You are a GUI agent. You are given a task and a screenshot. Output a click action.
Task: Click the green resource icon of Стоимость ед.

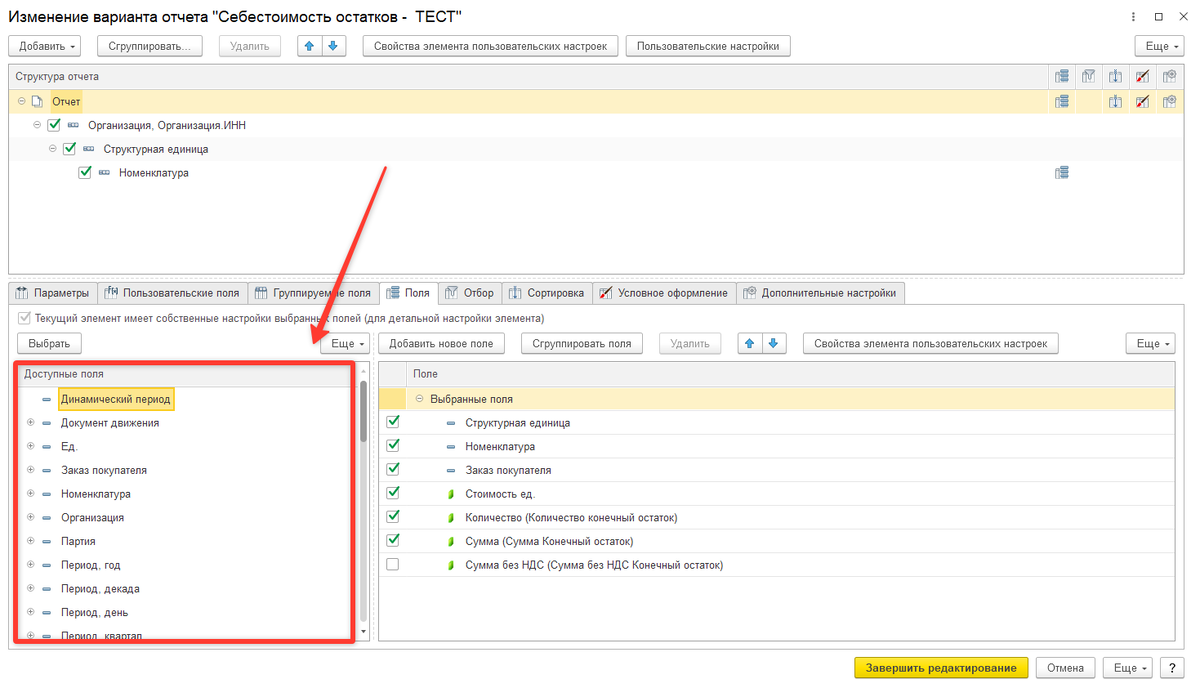451,494
